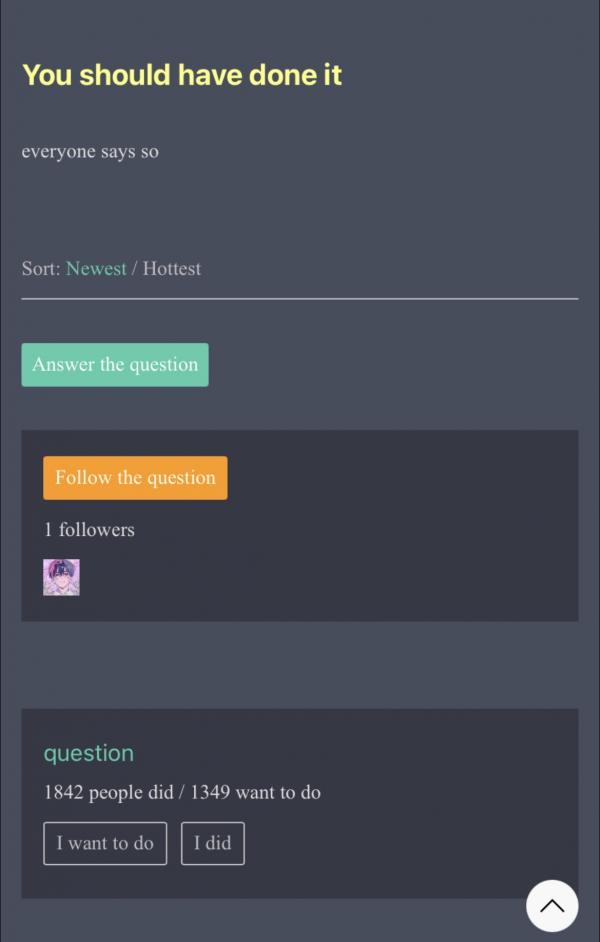
Task: Toggle the I want to do option
Action: coord(105,843)
